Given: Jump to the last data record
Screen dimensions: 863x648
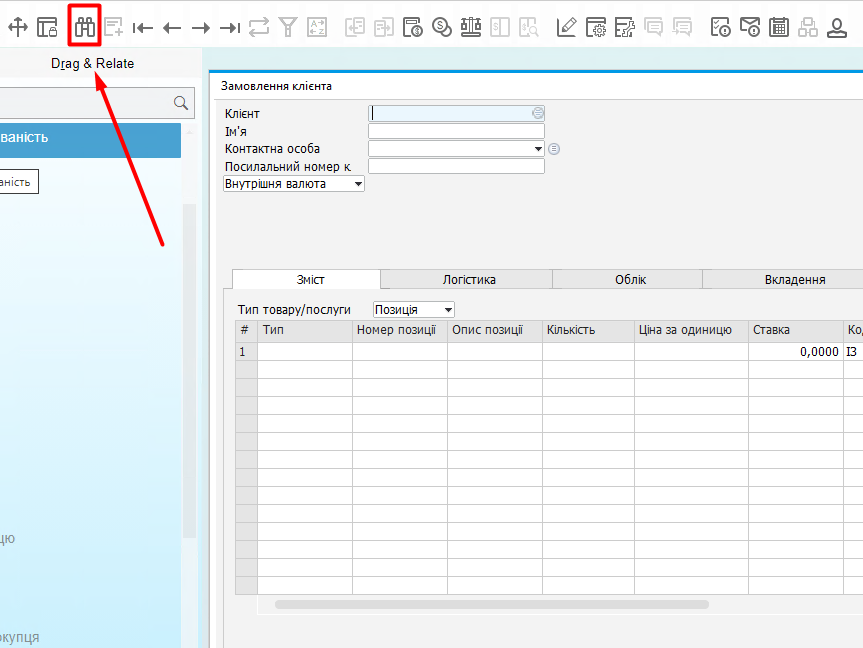Looking at the screenshot, I should pos(230,28).
